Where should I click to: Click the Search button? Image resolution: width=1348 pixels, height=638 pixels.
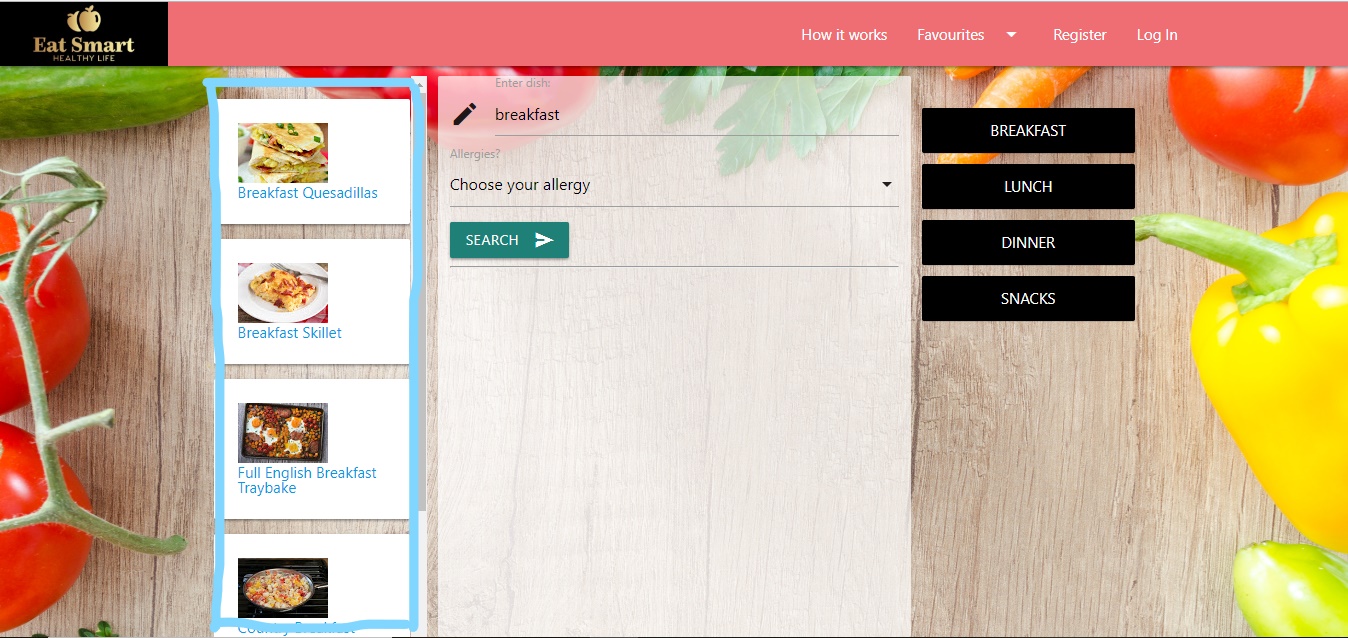pyautogui.click(x=509, y=240)
